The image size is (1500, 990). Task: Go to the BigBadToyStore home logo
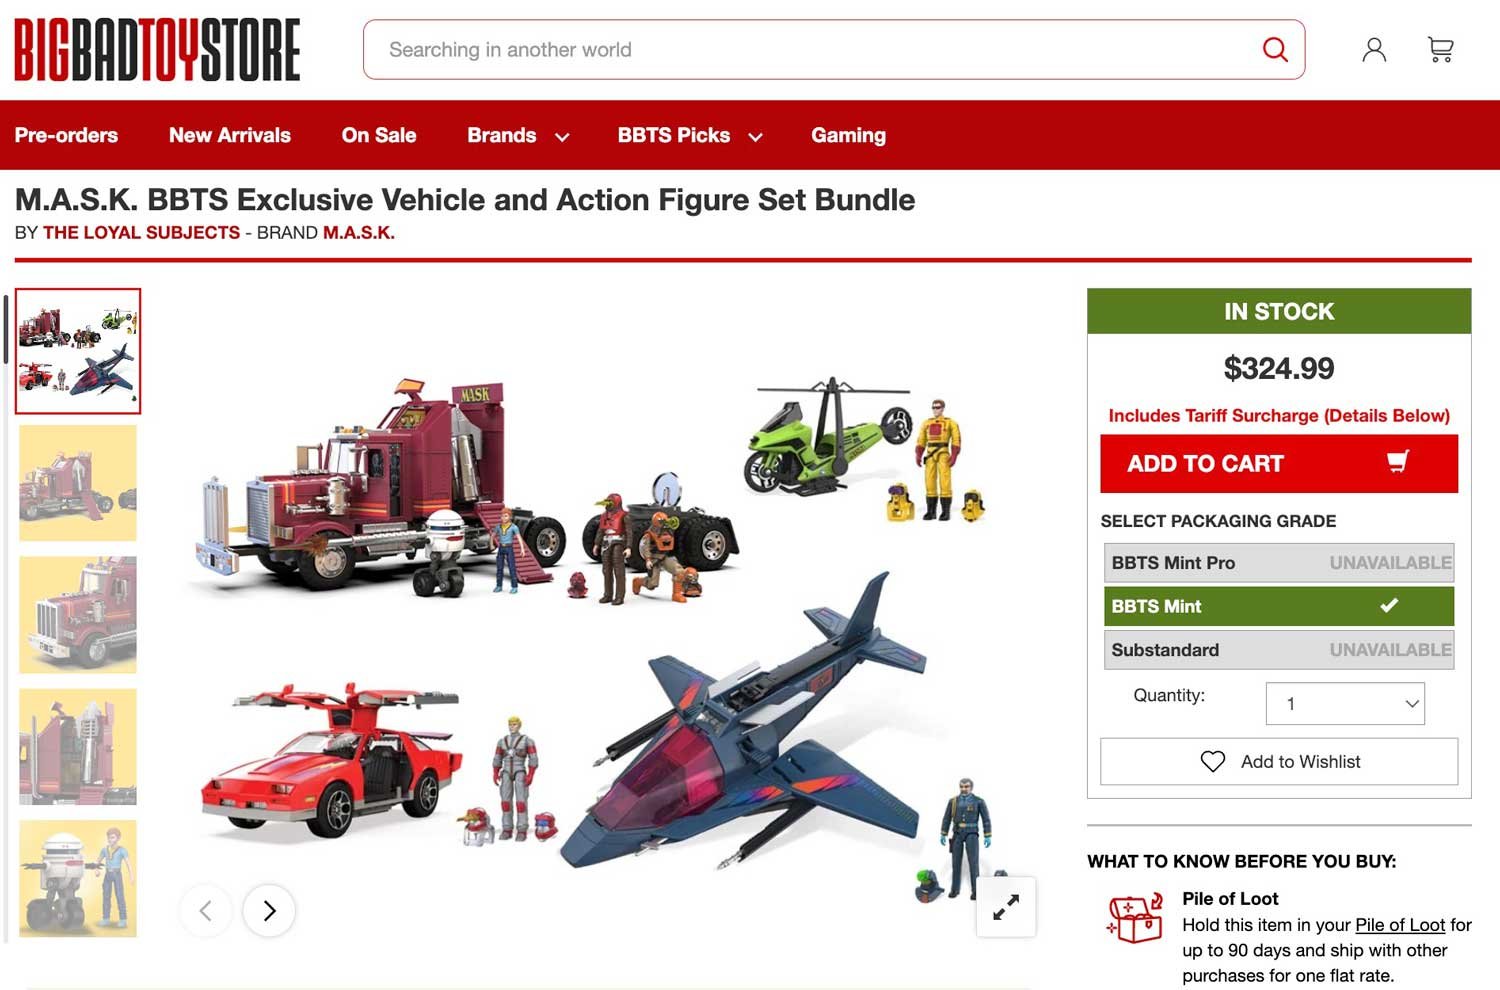coord(157,49)
